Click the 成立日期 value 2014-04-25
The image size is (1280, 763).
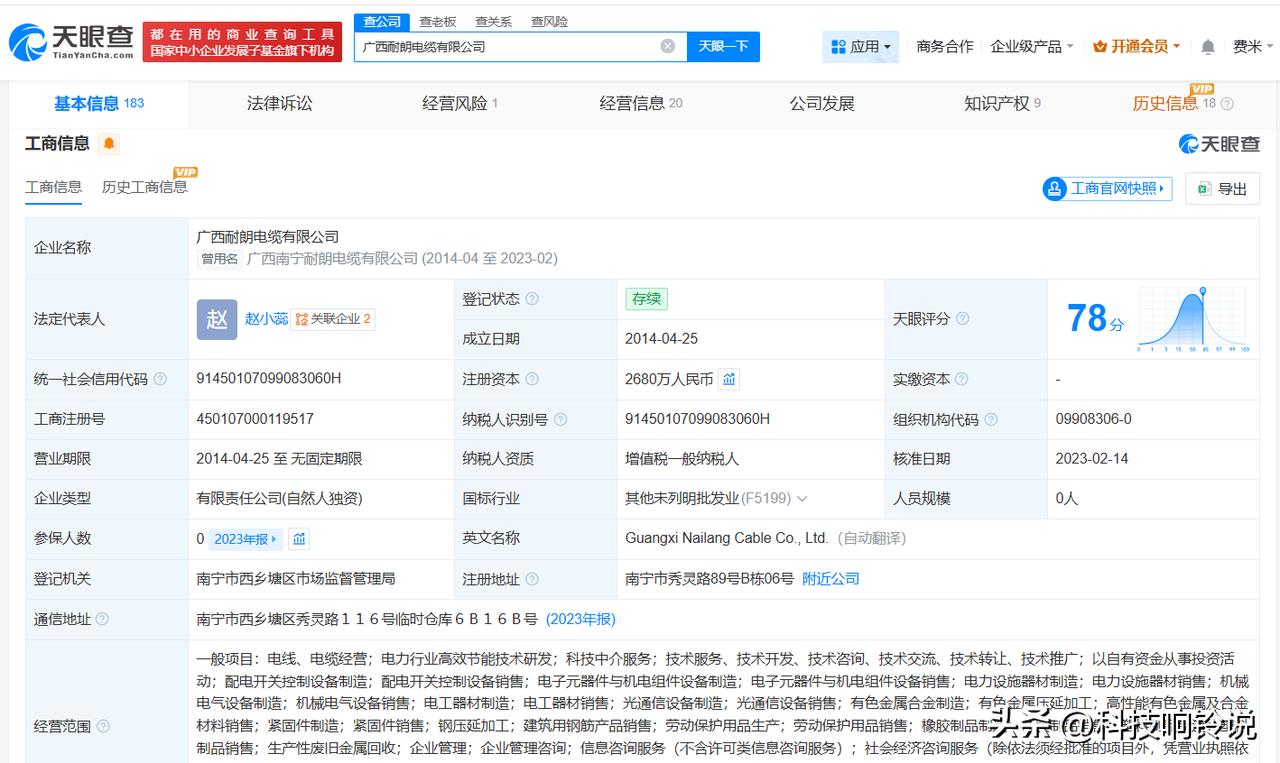662,339
